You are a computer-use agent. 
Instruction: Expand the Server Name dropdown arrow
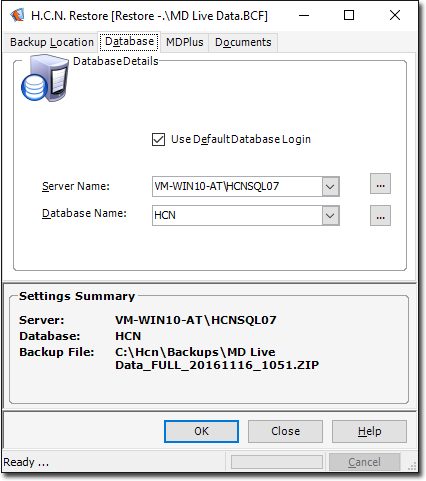click(330, 186)
